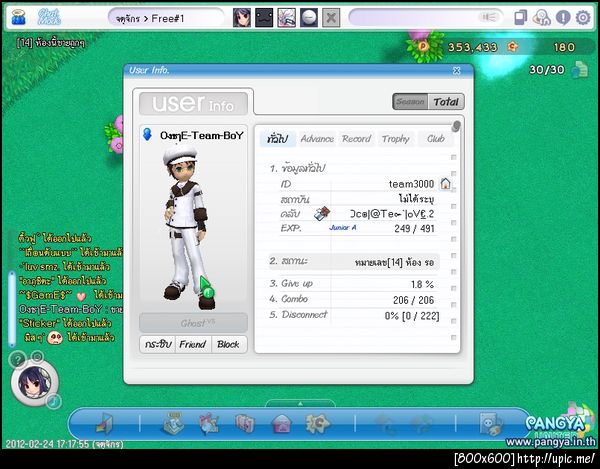This screenshot has width=600, height=469.
Task: Click the nickname OงฅE-Team-BoY in dialog
Action: (202, 135)
